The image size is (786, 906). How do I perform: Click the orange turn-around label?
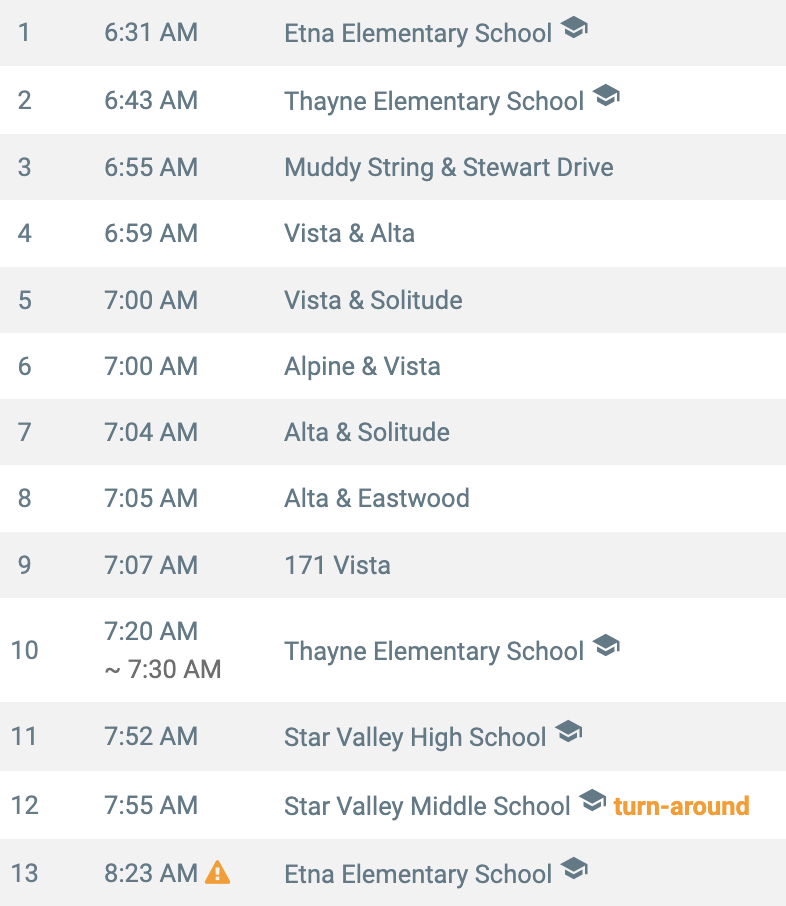pyautogui.click(x=681, y=806)
